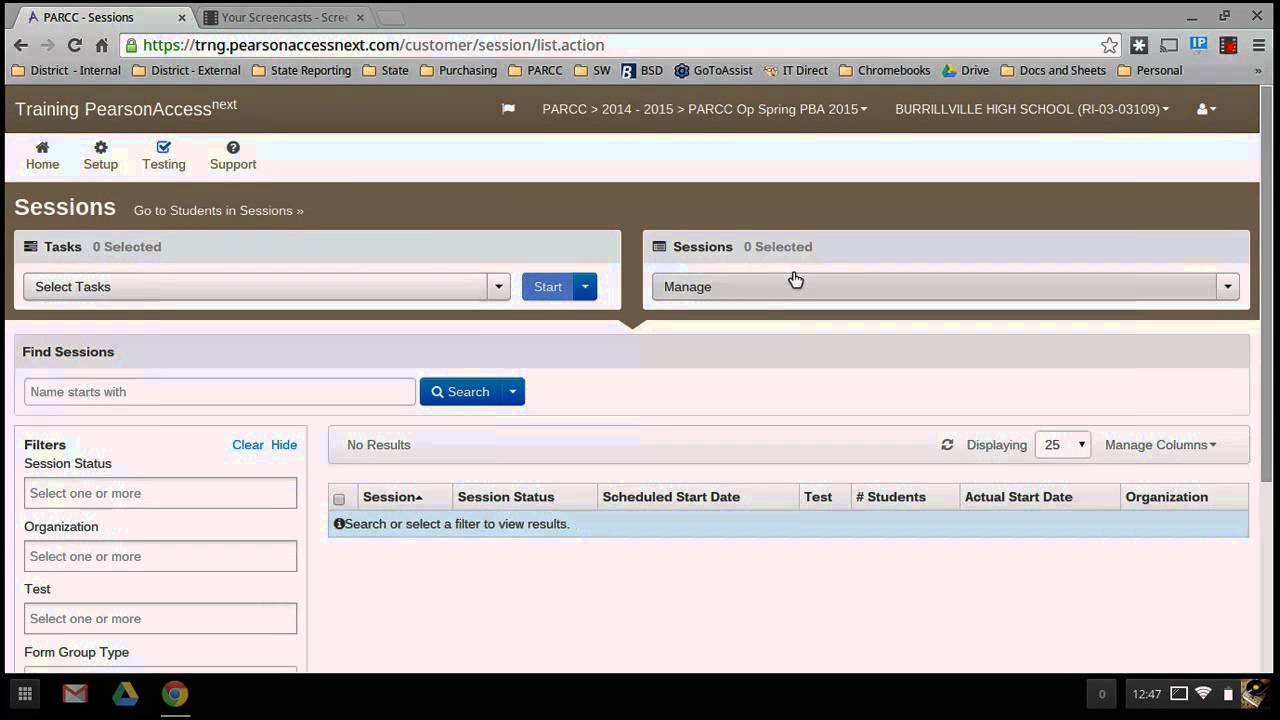This screenshot has height=720, width=1280.
Task: Click the red film extension icon
Action: tap(1229, 45)
